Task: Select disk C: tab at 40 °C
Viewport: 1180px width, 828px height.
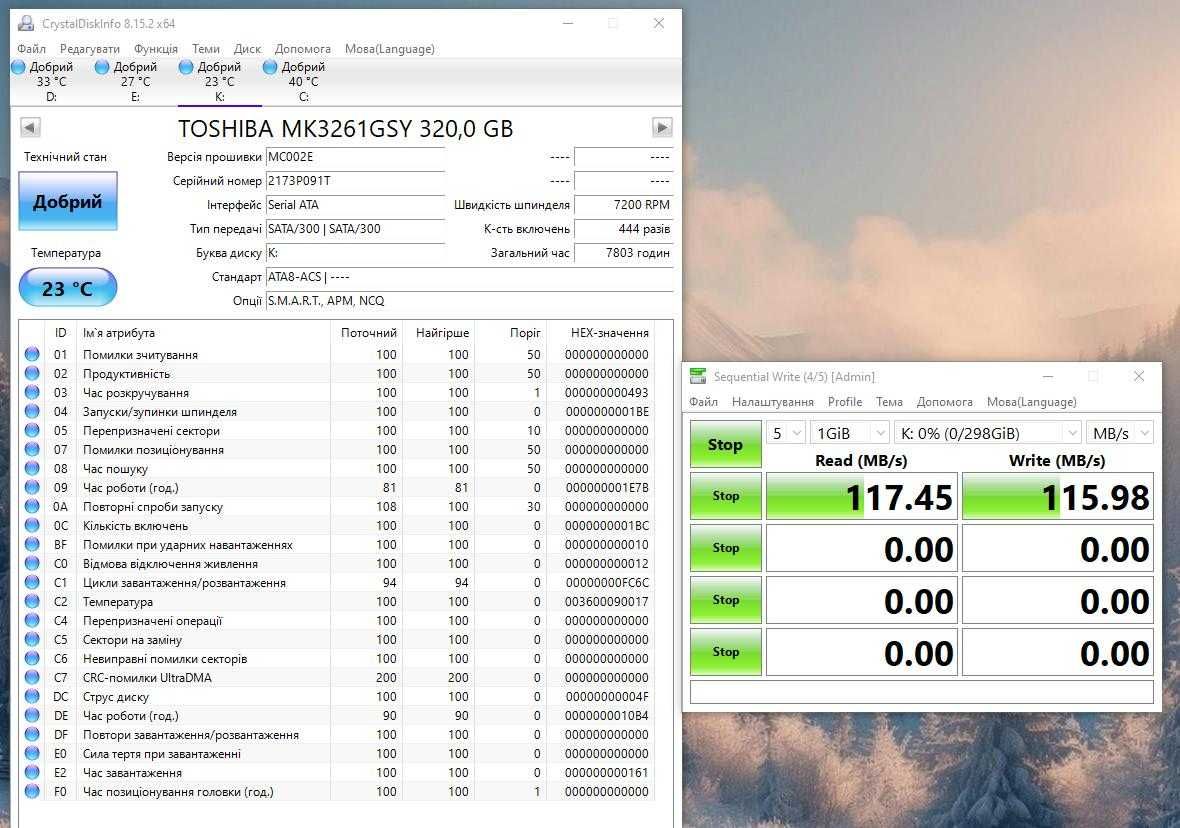Action: [303, 81]
